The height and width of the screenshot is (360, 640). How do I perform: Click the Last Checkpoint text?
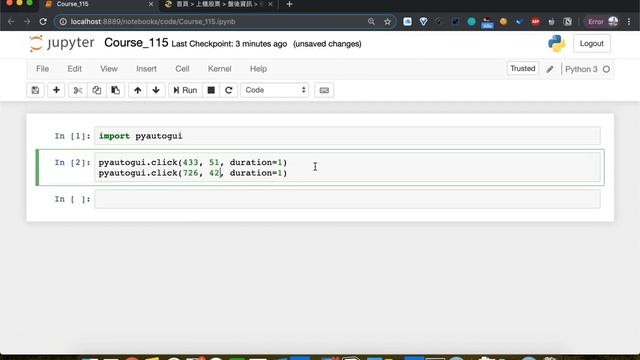tap(229, 44)
